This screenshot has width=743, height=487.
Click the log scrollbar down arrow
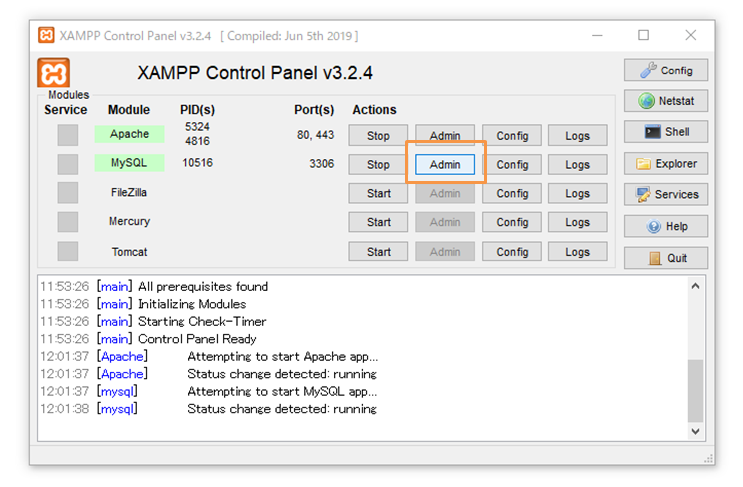tap(695, 431)
